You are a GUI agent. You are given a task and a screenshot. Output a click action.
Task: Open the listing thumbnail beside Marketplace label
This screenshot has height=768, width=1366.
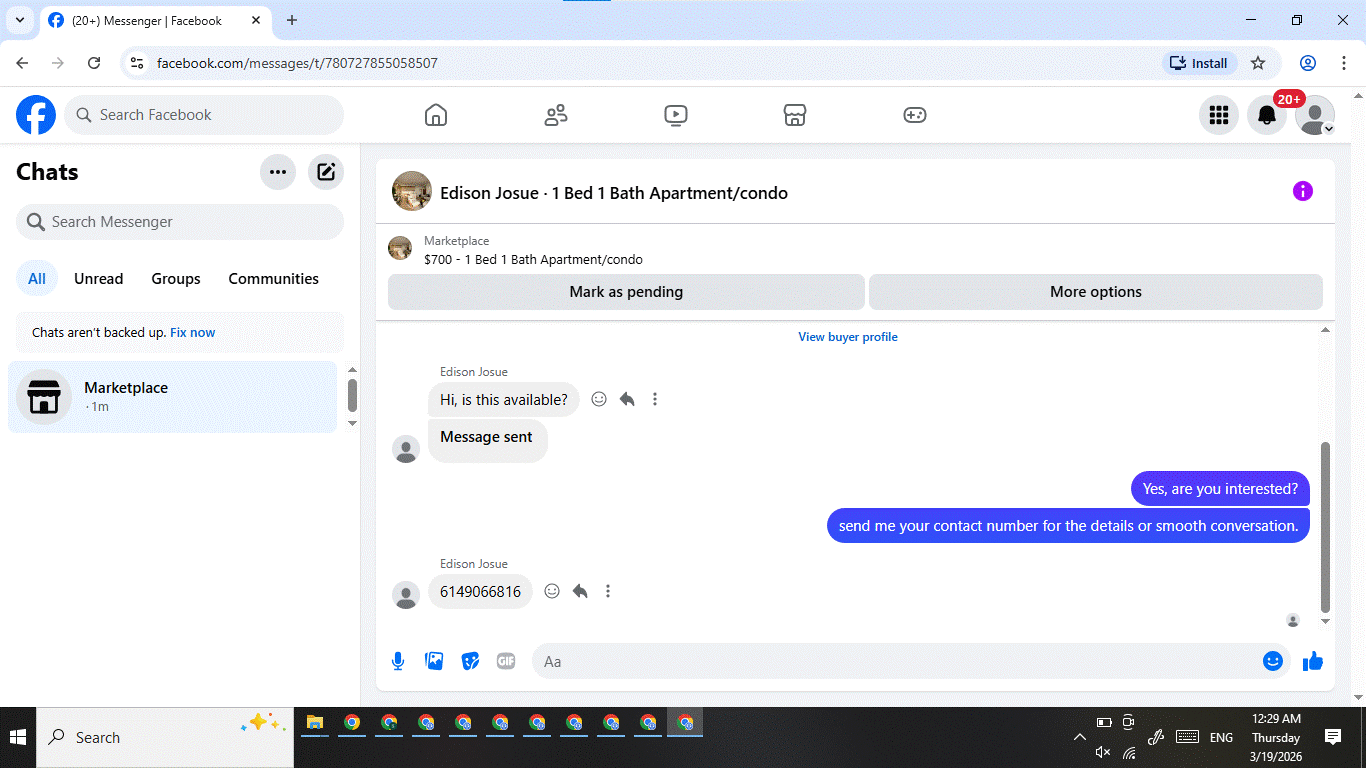click(400, 249)
